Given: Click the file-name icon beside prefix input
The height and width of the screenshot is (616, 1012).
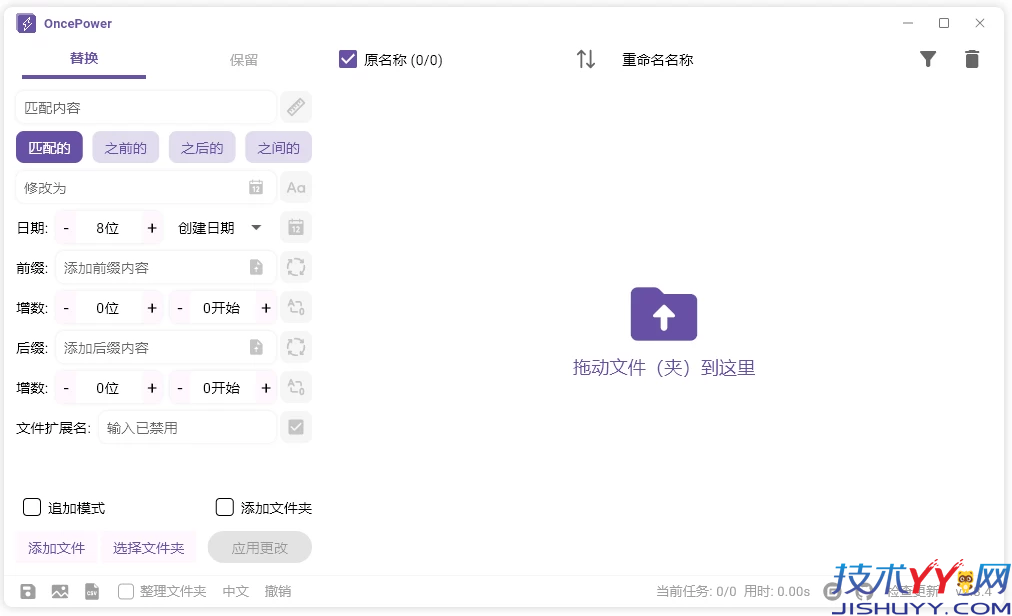Looking at the screenshot, I should click(256, 267).
